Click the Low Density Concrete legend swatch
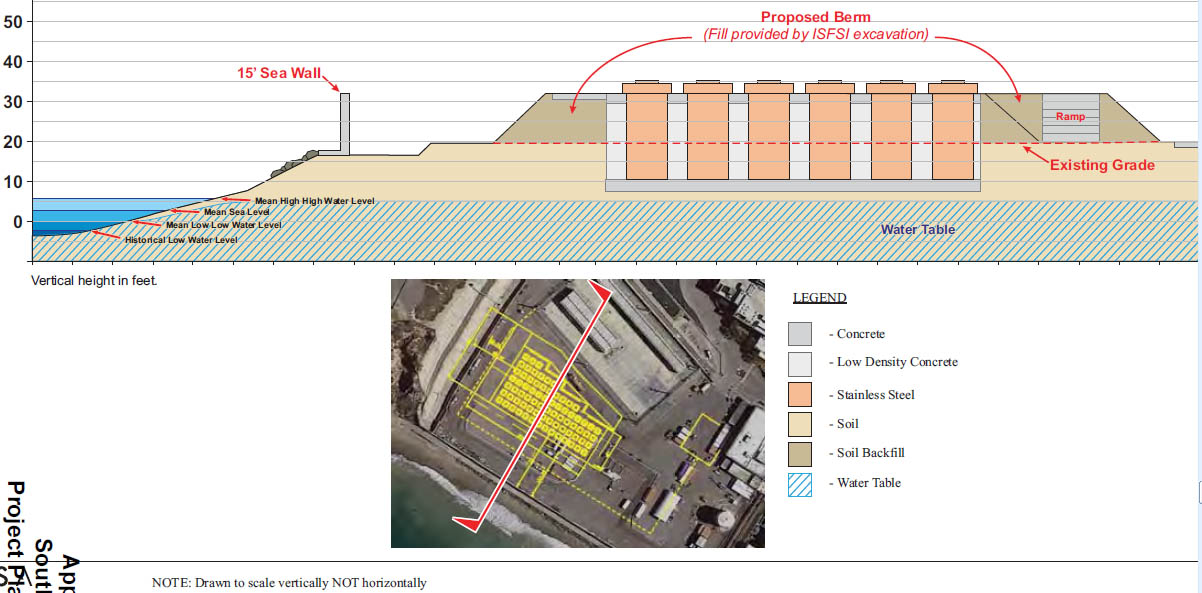The height and width of the screenshot is (593, 1202). (801, 363)
